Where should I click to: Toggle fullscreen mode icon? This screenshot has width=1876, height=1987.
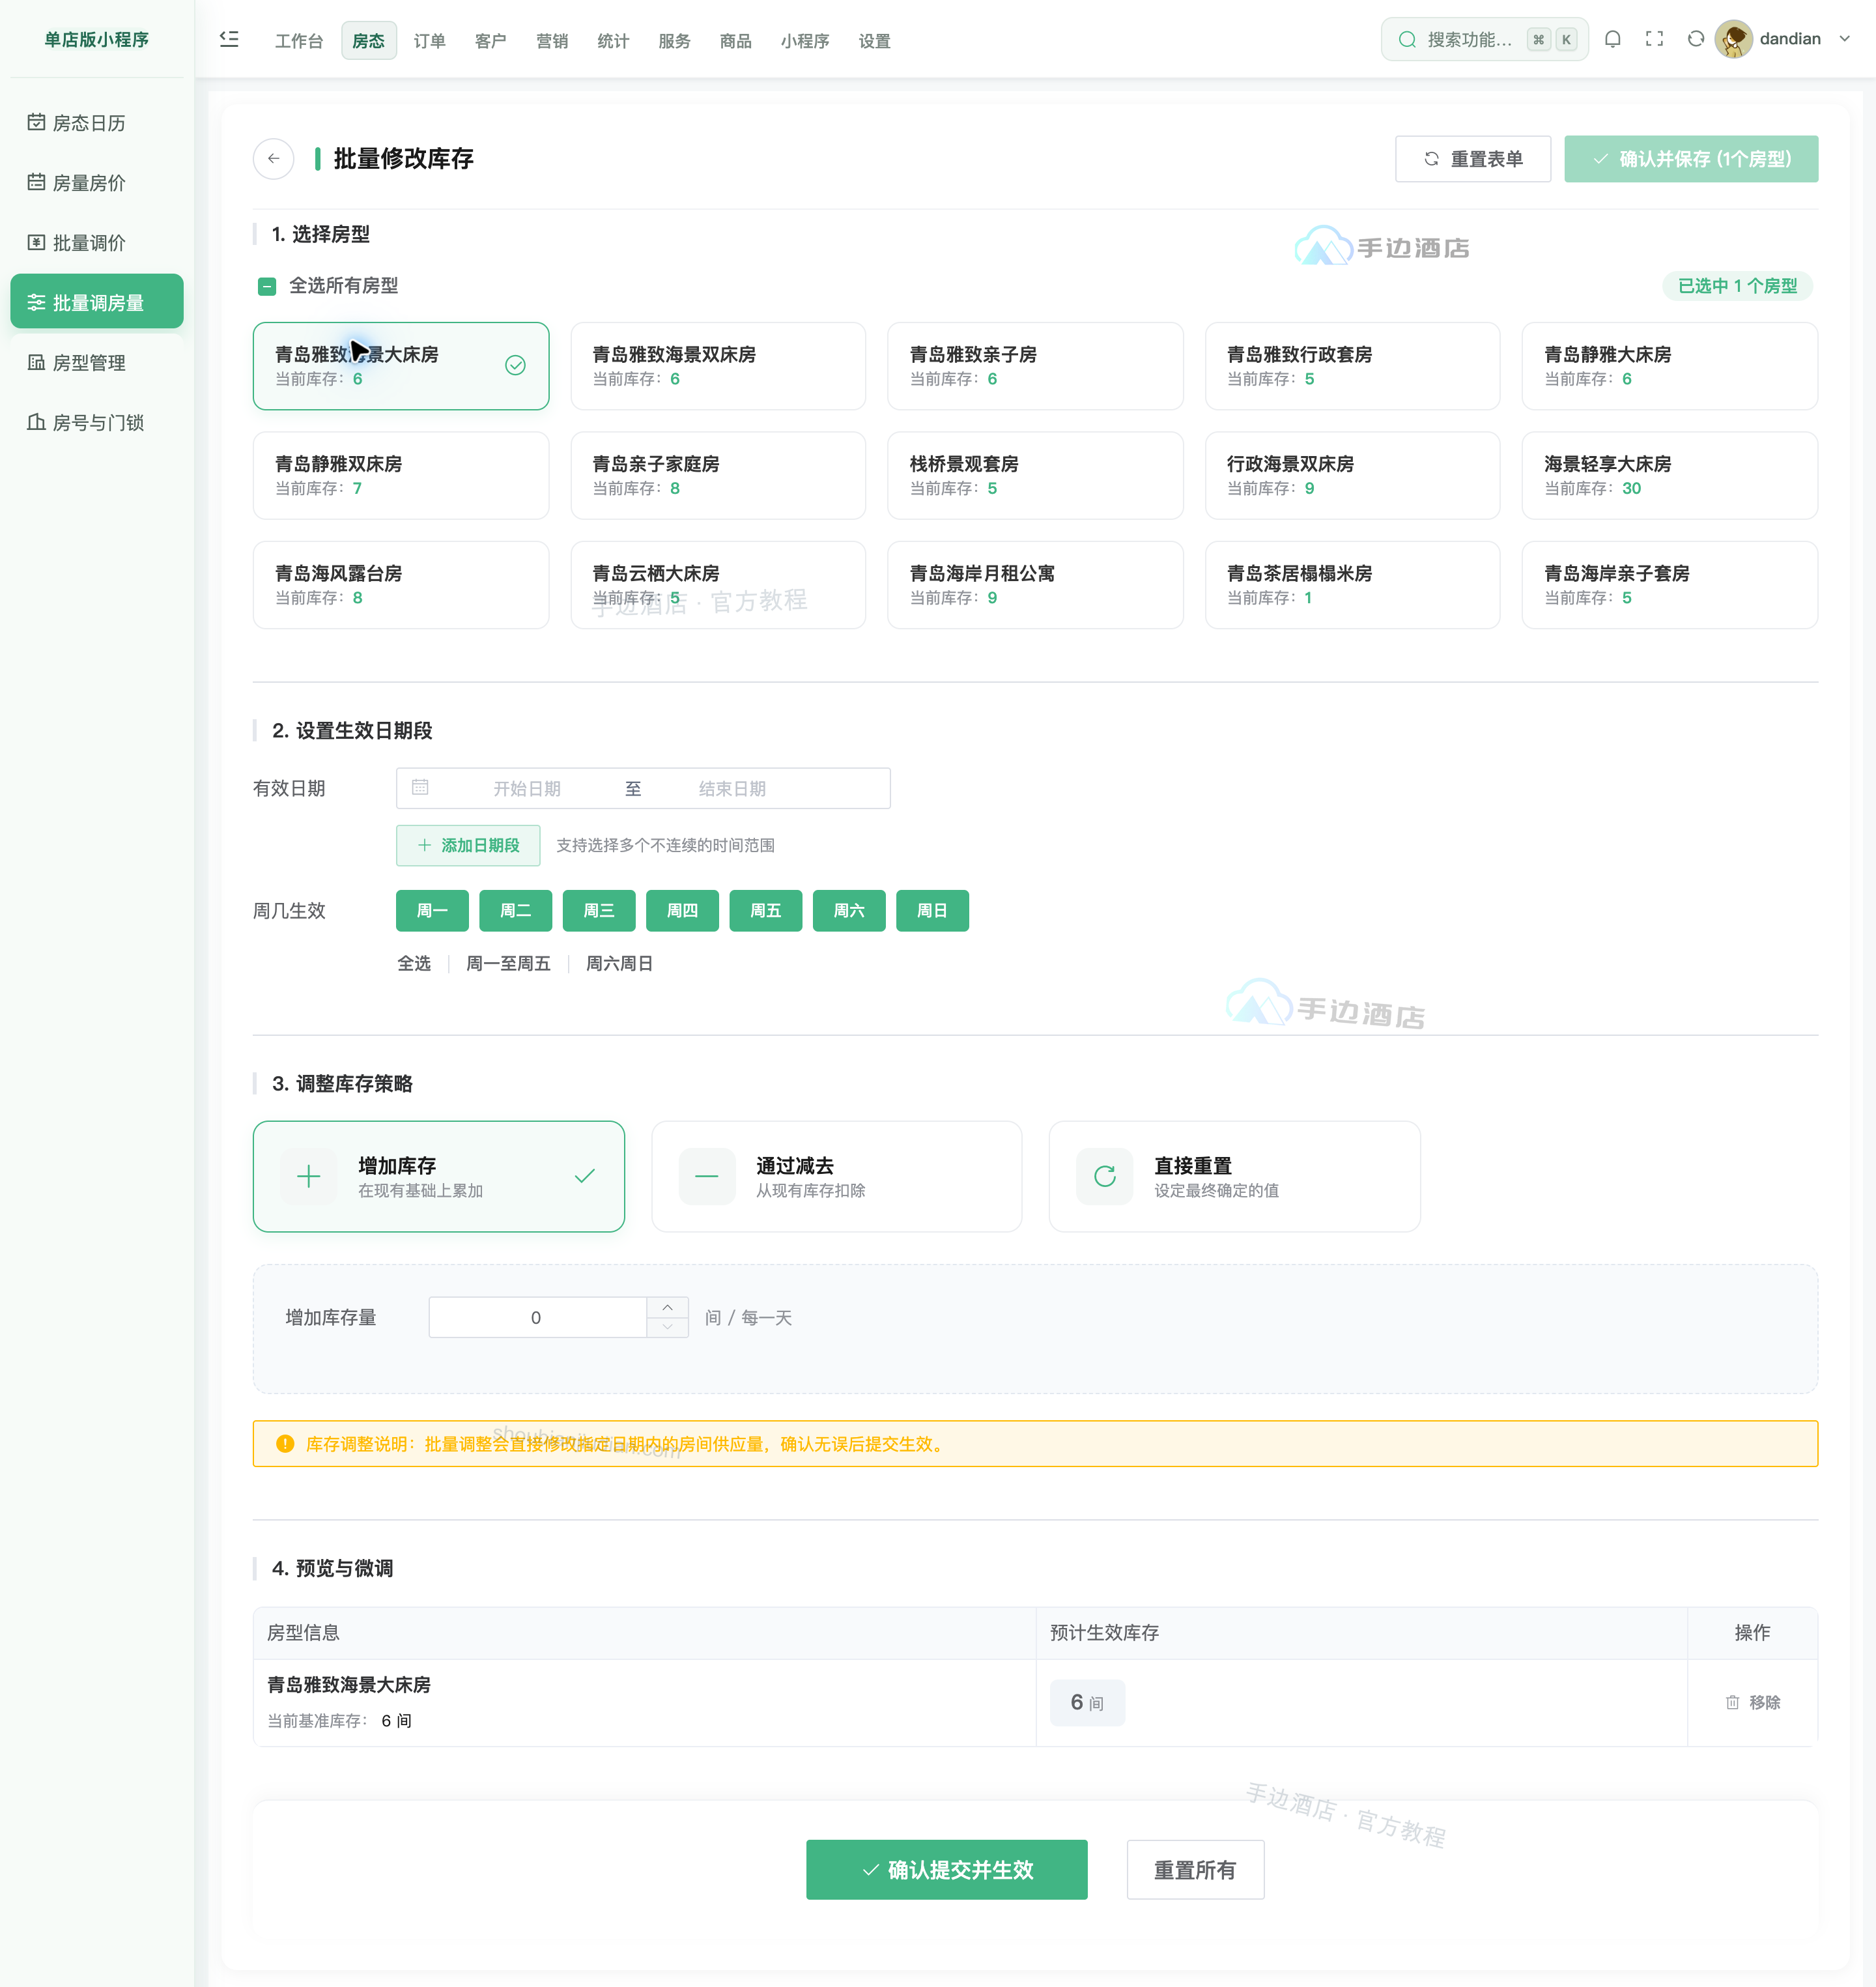(1654, 39)
